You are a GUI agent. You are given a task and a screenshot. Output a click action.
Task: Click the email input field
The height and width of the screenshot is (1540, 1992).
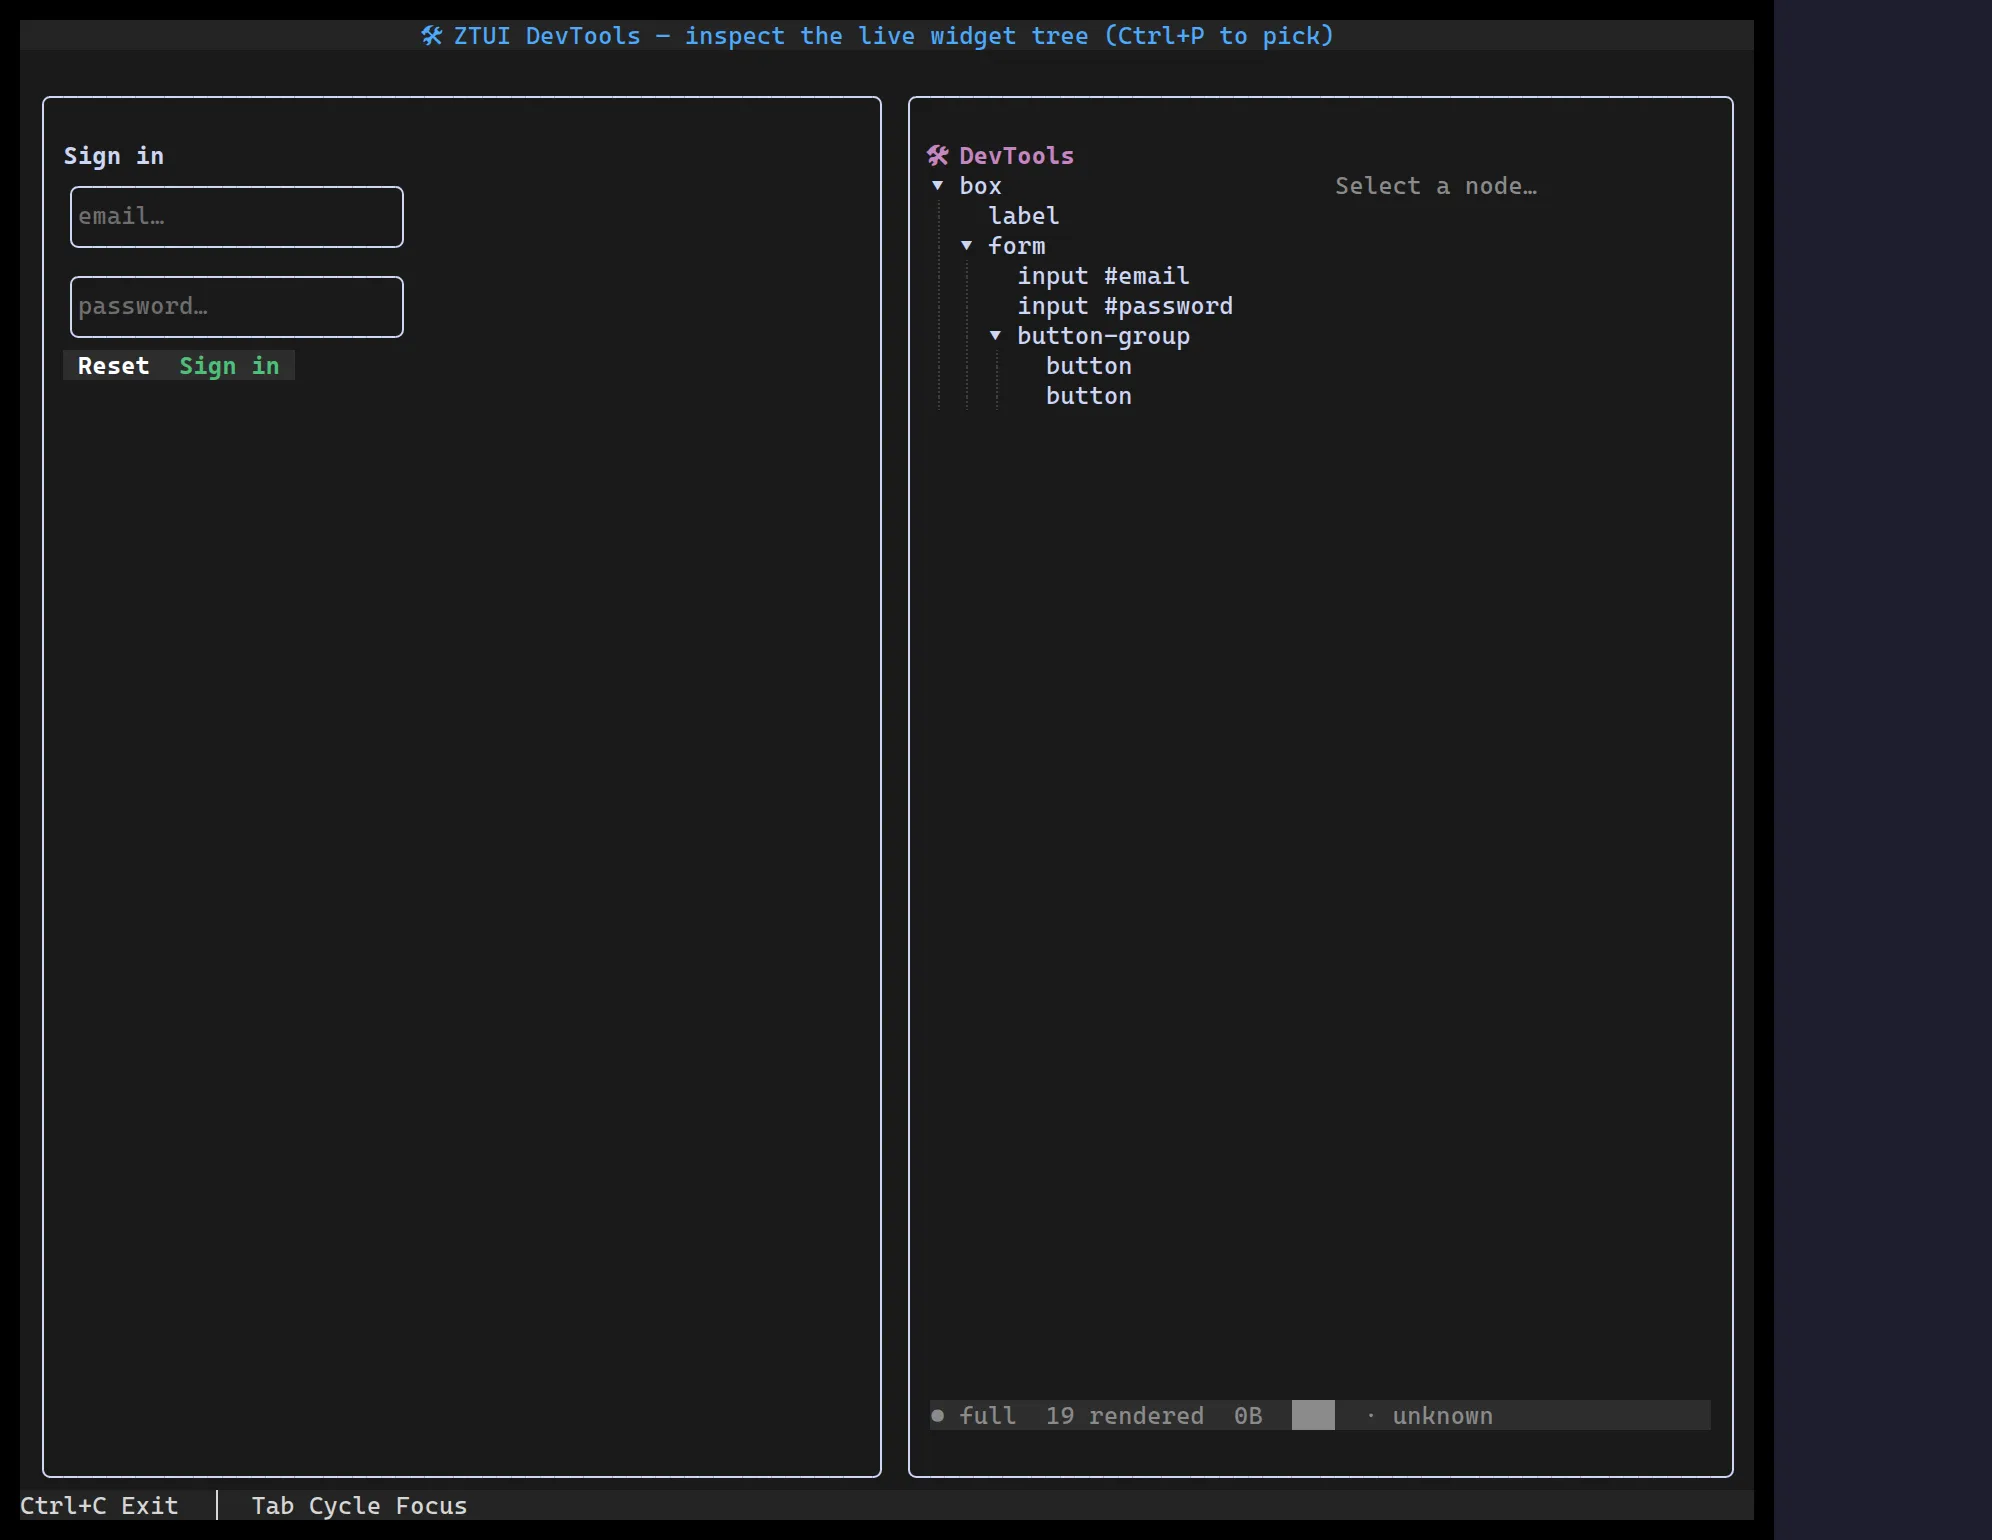click(x=237, y=217)
